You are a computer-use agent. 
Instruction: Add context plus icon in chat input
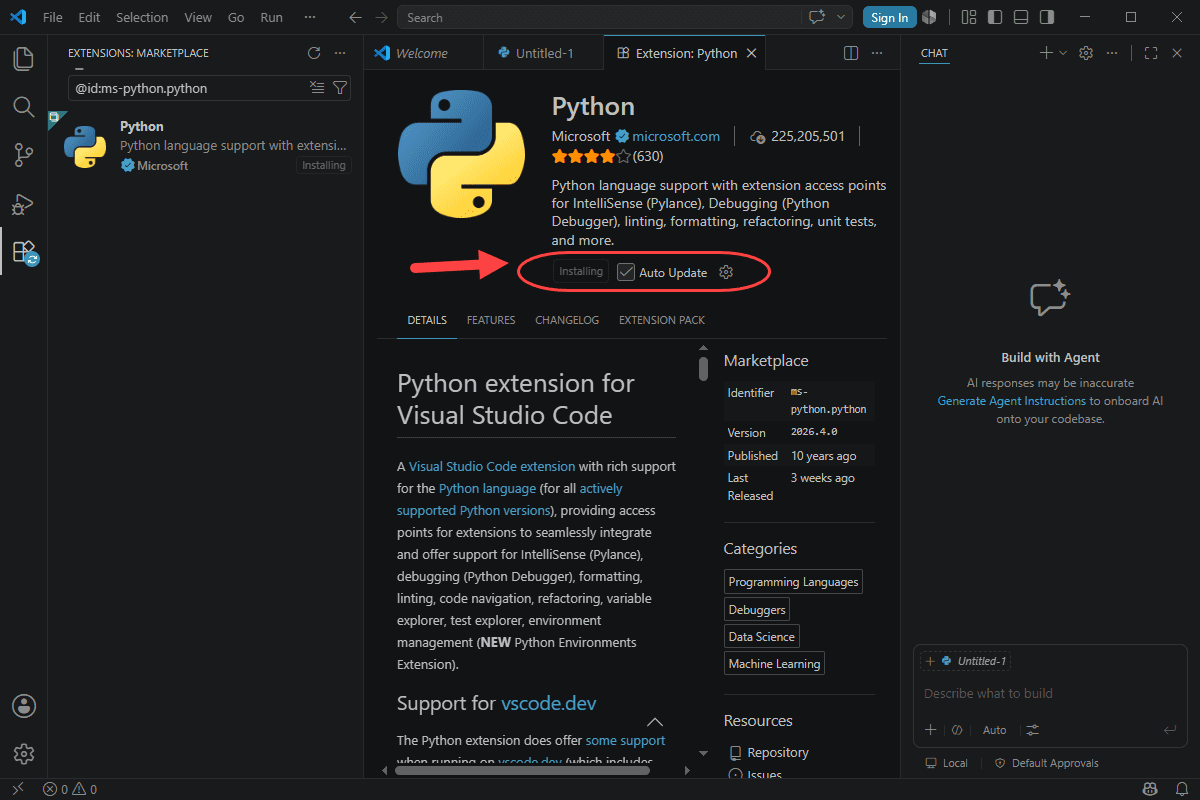pyautogui.click(x=931, y=730)
